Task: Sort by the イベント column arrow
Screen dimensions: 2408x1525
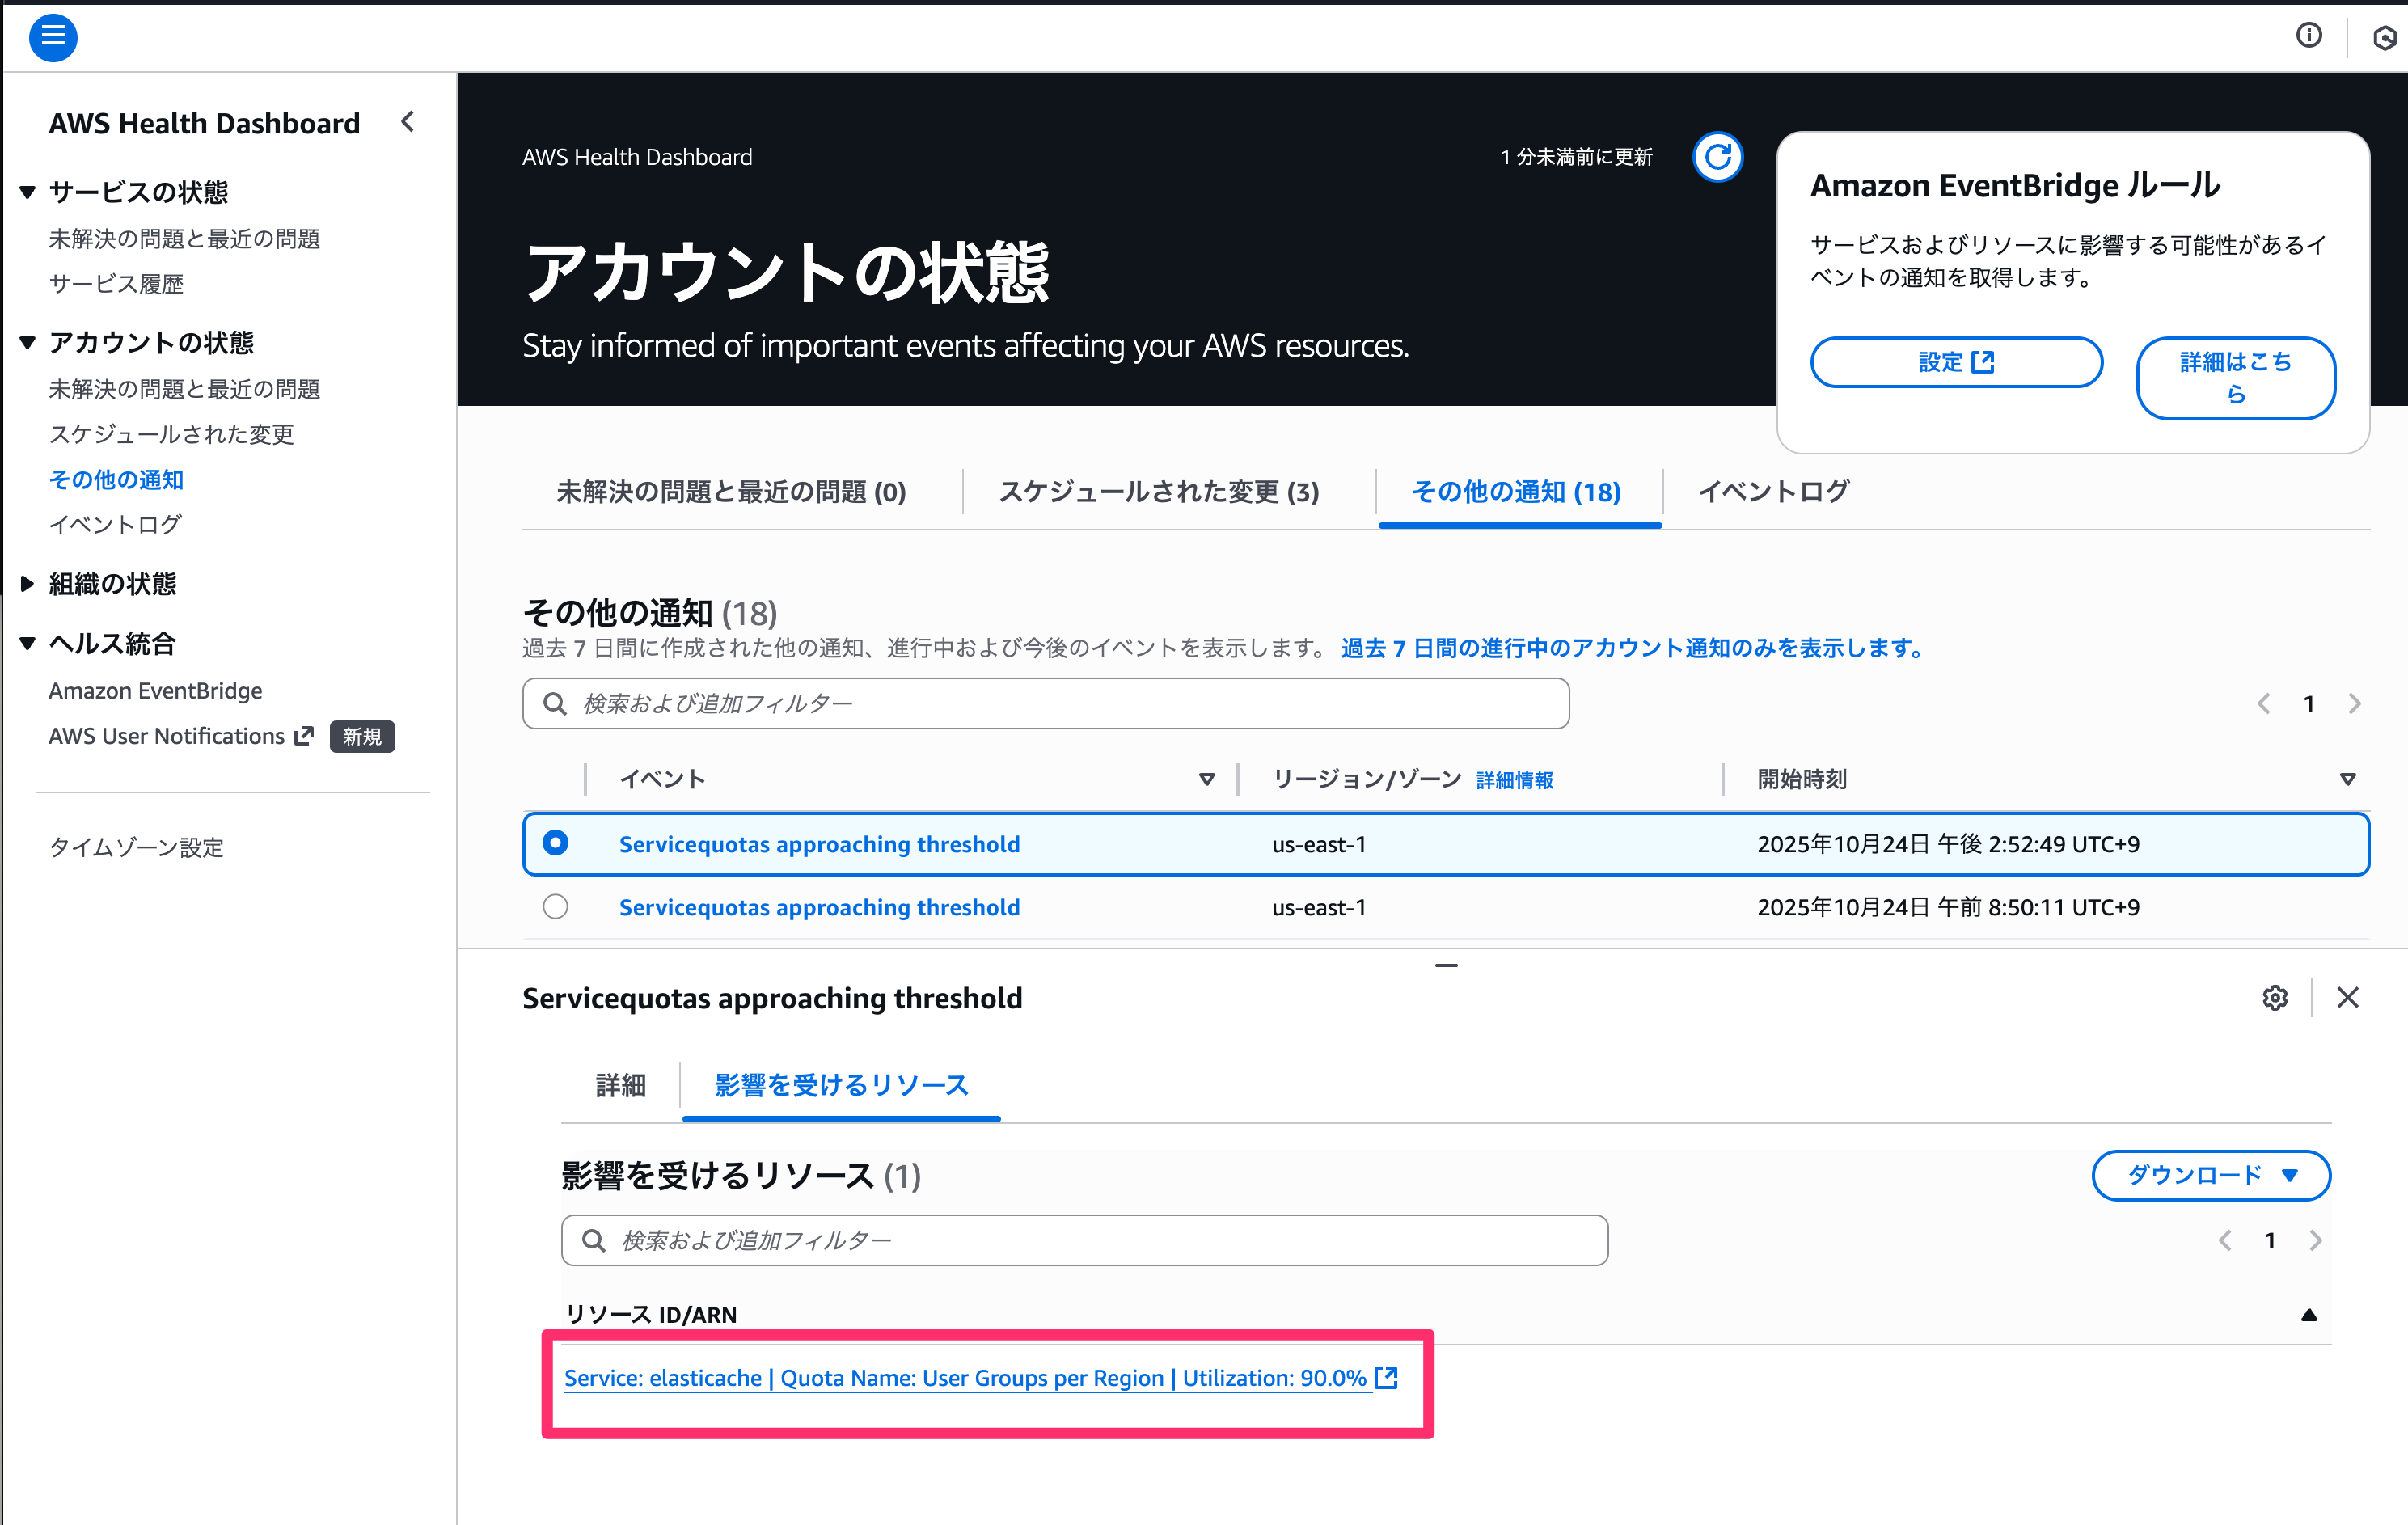Action: point(1206,779)
